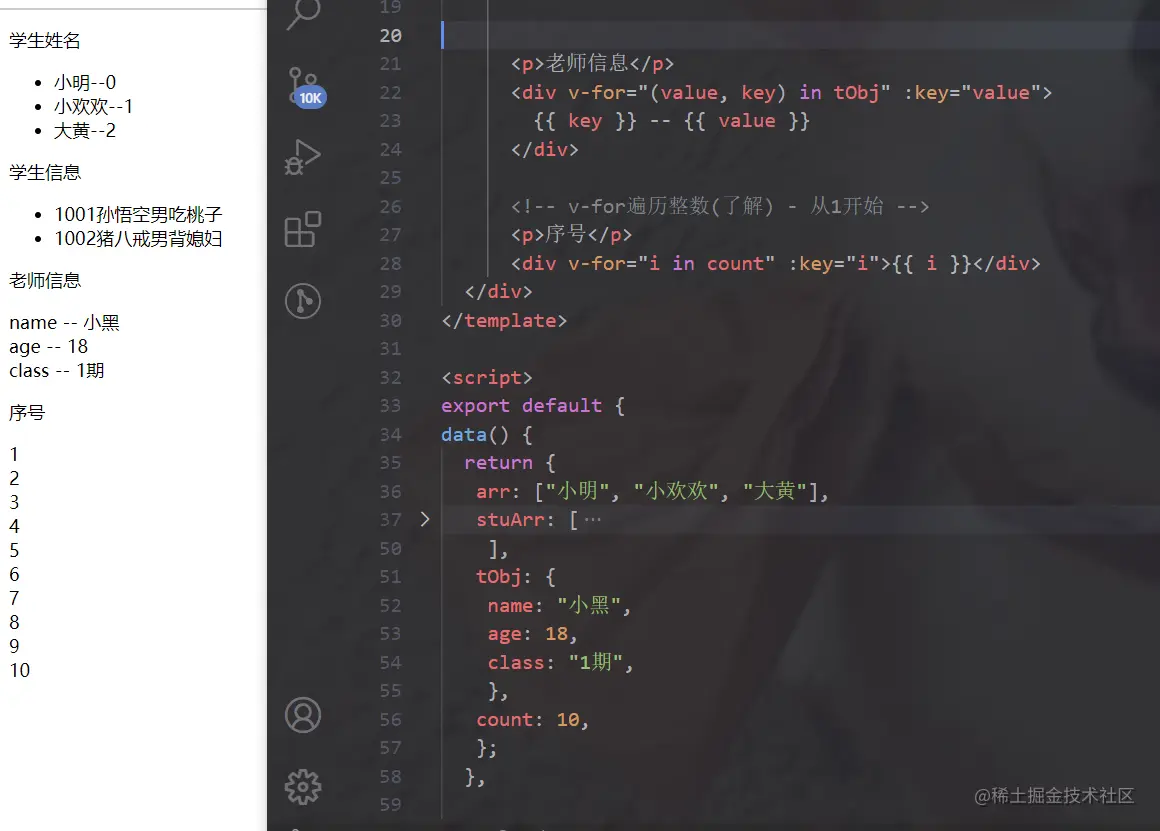Click '序号' heading in preview
Image resolution: width=1160 pixels, height=831 pixels.
pyautogui.click(x=27, y=412)
